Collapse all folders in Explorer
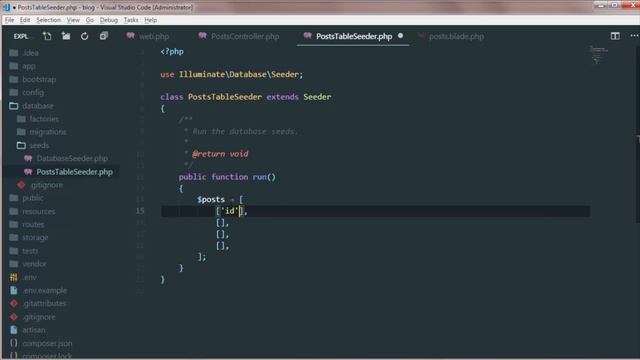The height and width of the screenshot is (360, 640). pos(104,36)
